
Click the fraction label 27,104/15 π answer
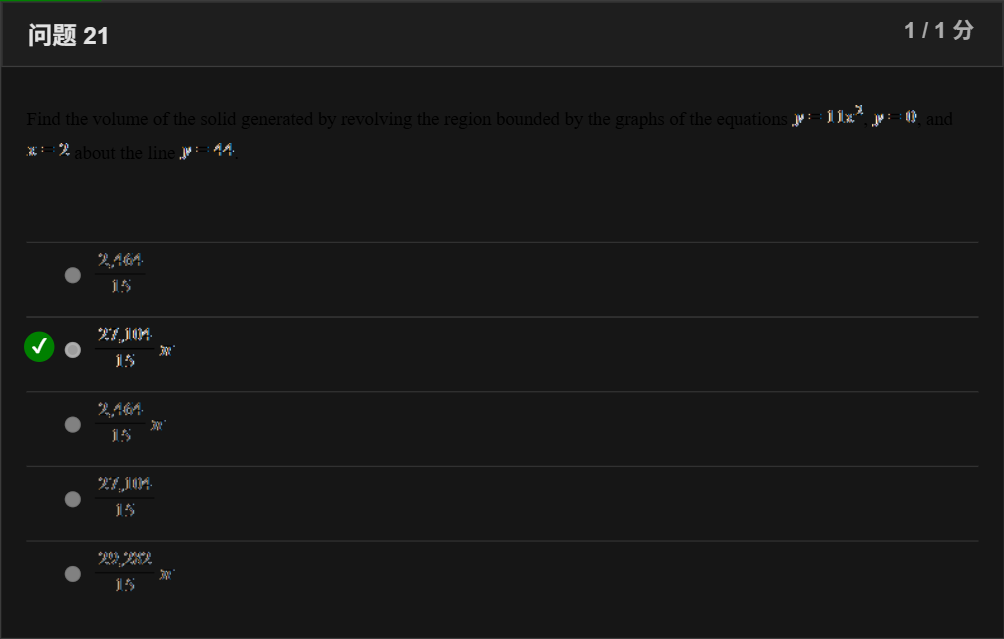point(134,348)
